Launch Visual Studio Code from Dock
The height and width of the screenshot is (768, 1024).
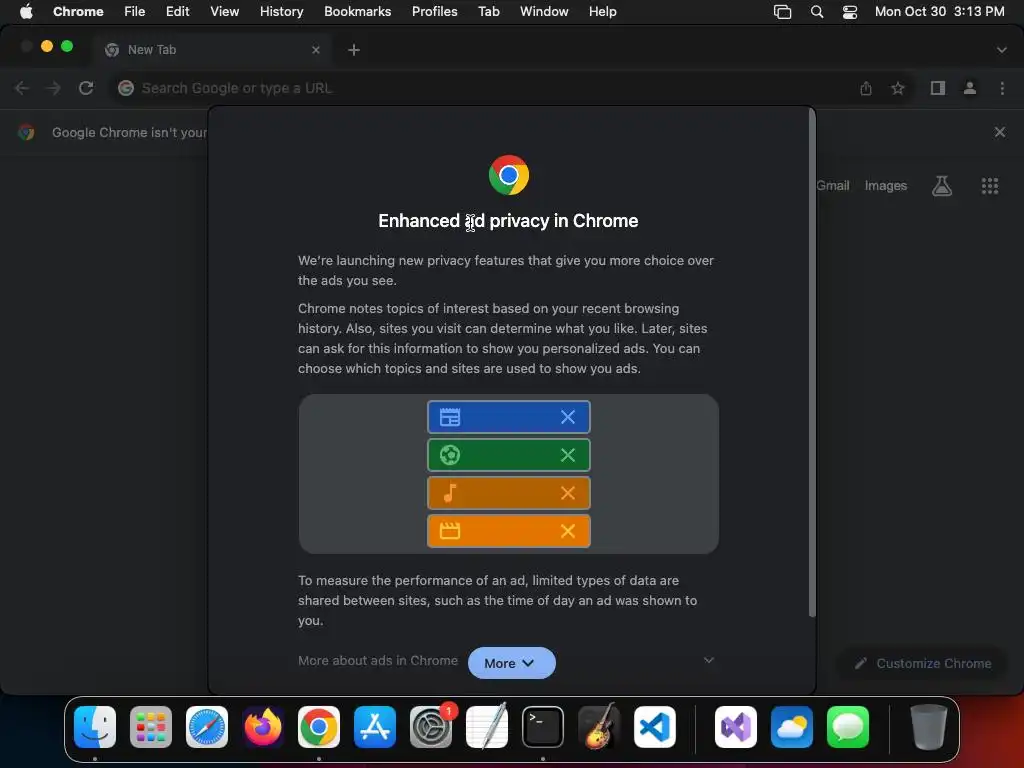[654, 727]
